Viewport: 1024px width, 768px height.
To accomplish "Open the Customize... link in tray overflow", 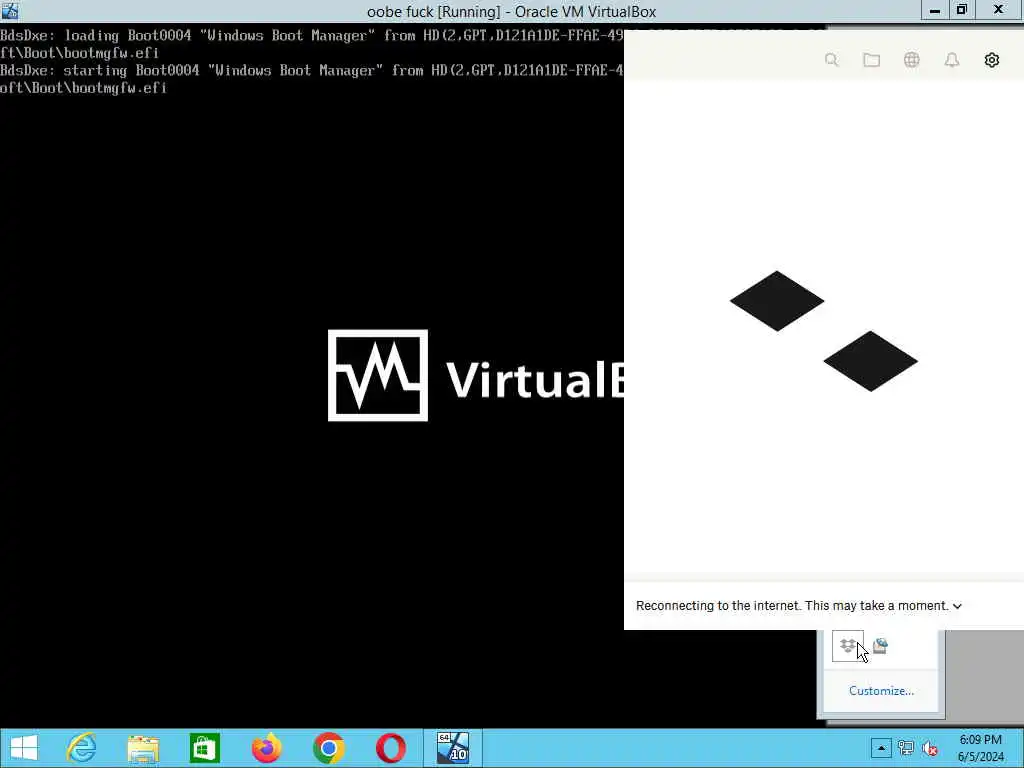I will [x=881, y=691].
